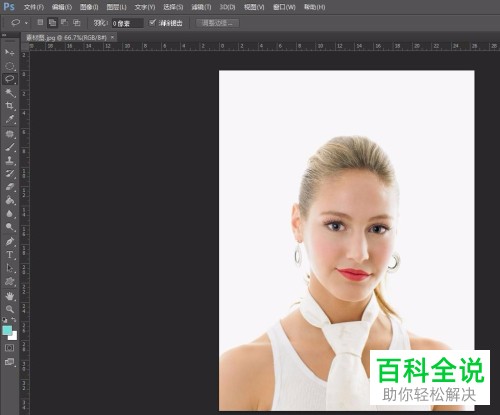Screen dimensions: 500x415
Task: Select the Dodge tool
Action: pos(10,227)
